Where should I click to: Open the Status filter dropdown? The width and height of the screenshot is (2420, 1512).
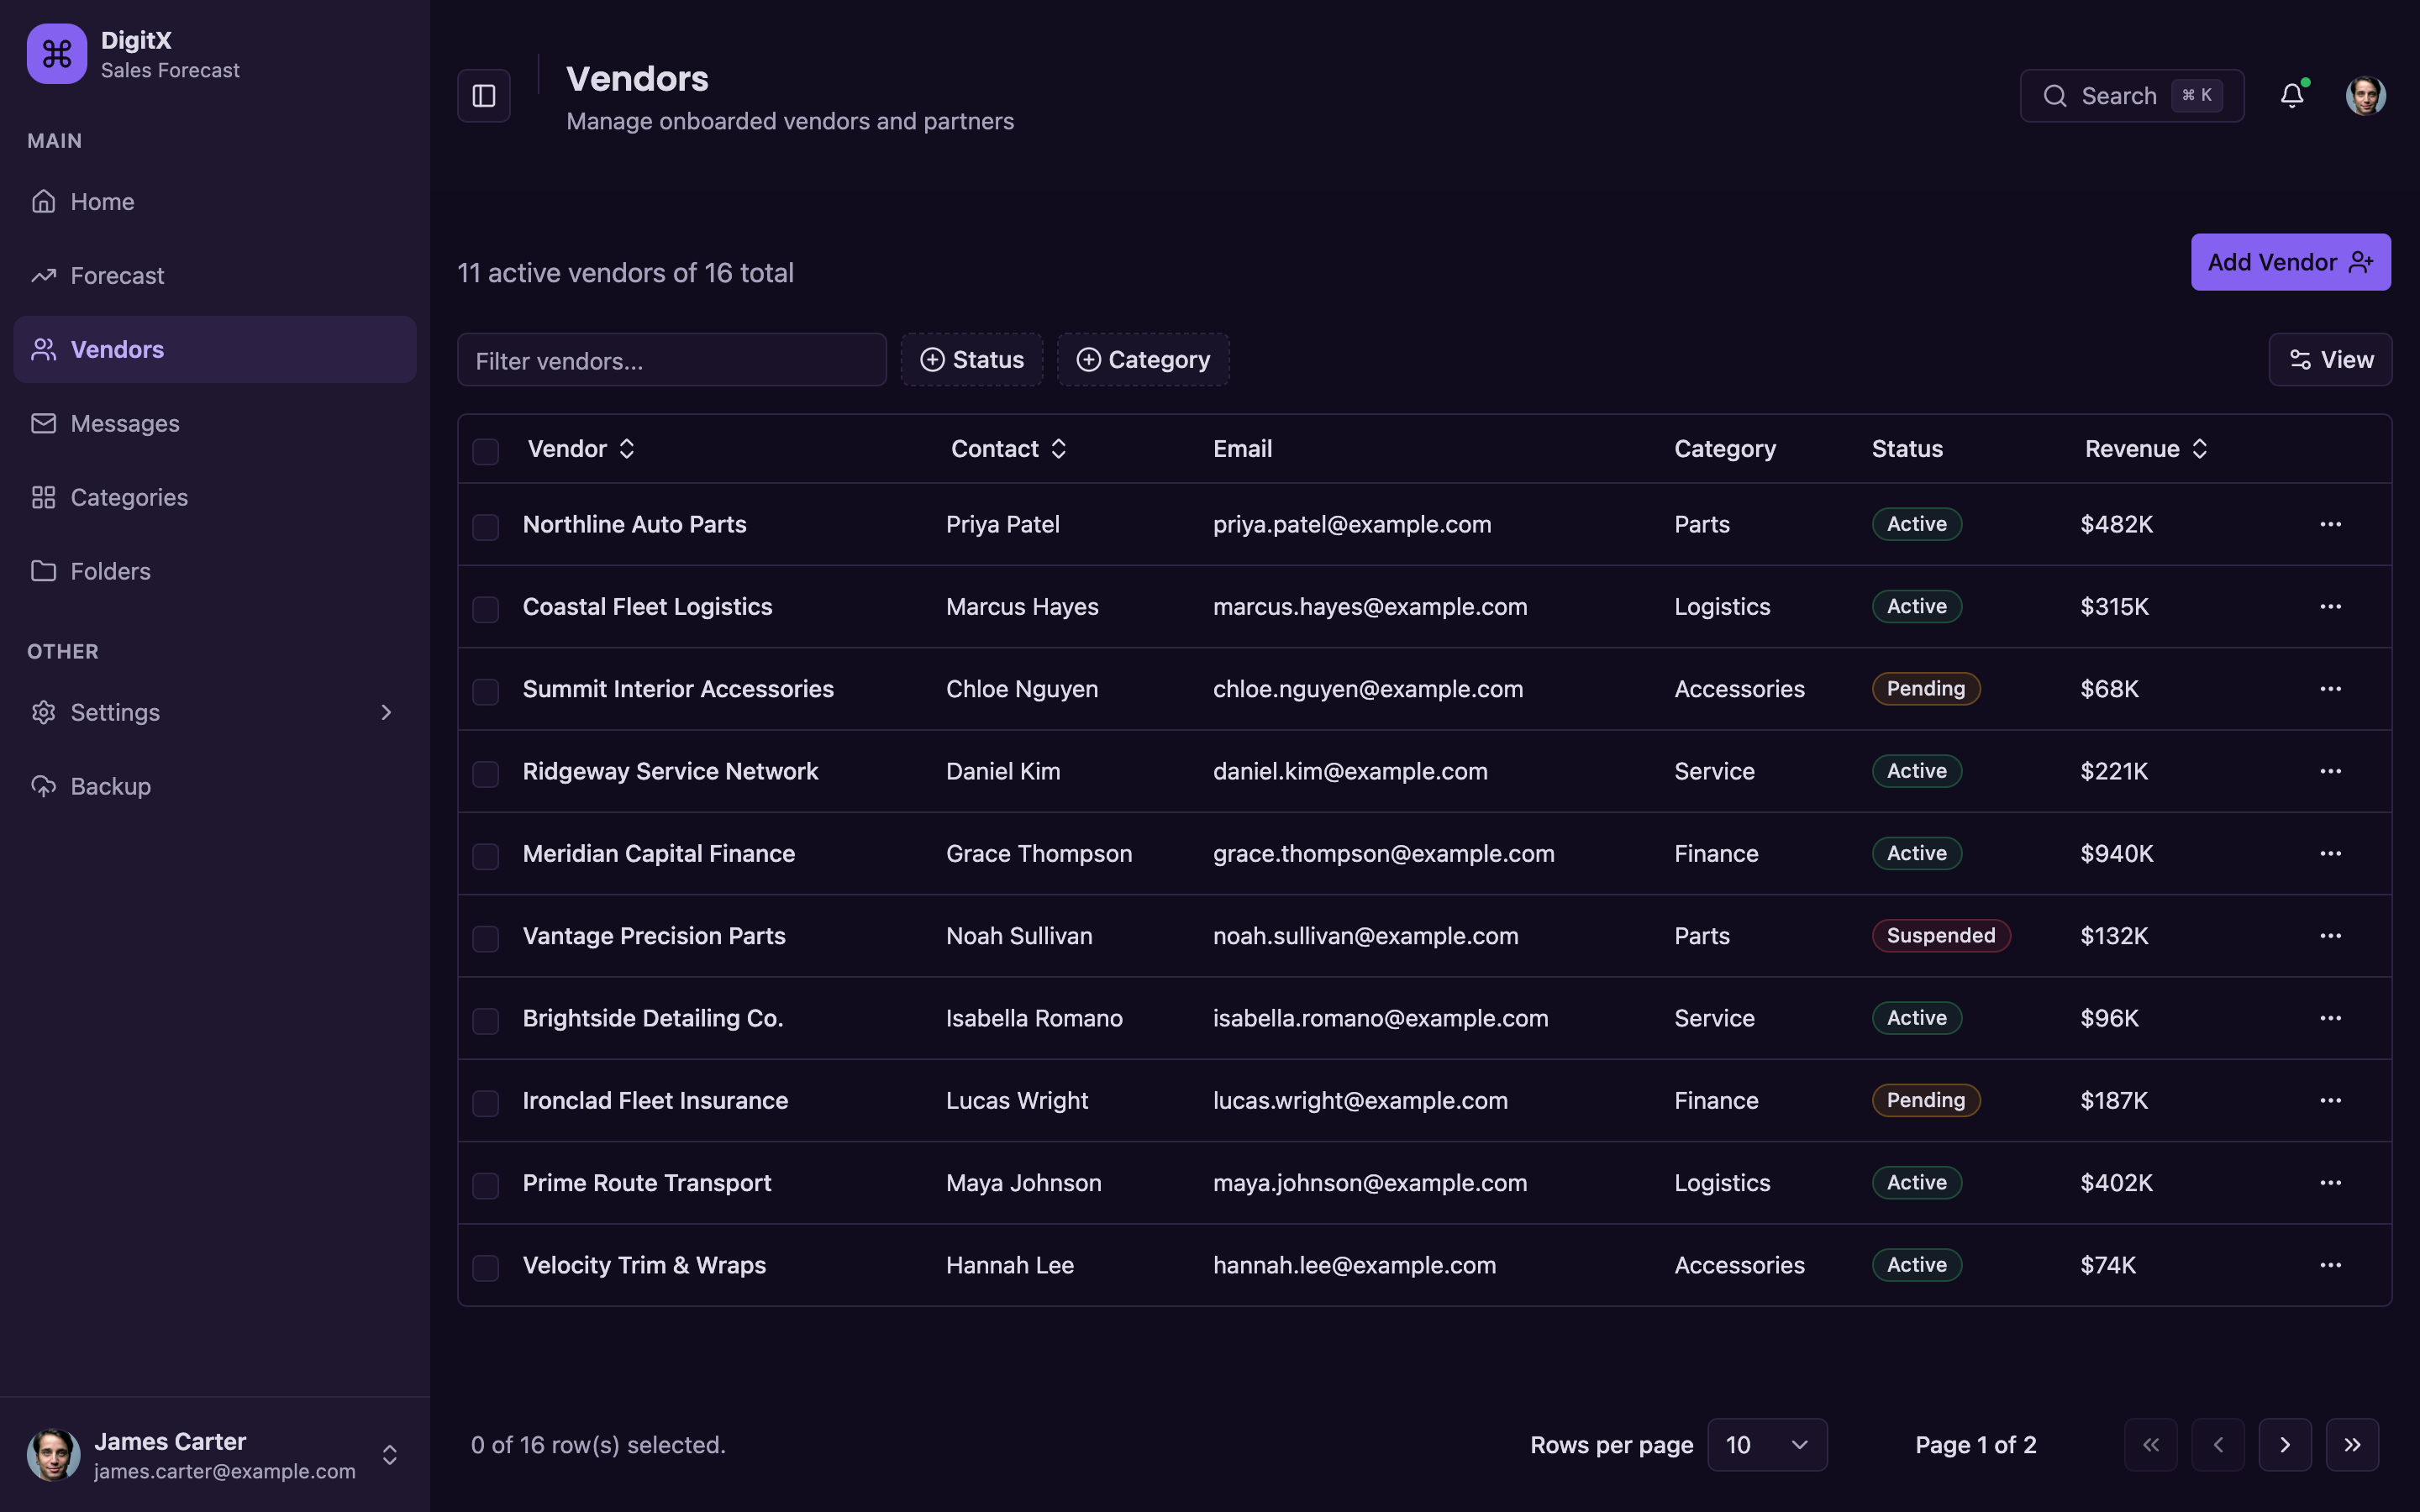[972, 360]
